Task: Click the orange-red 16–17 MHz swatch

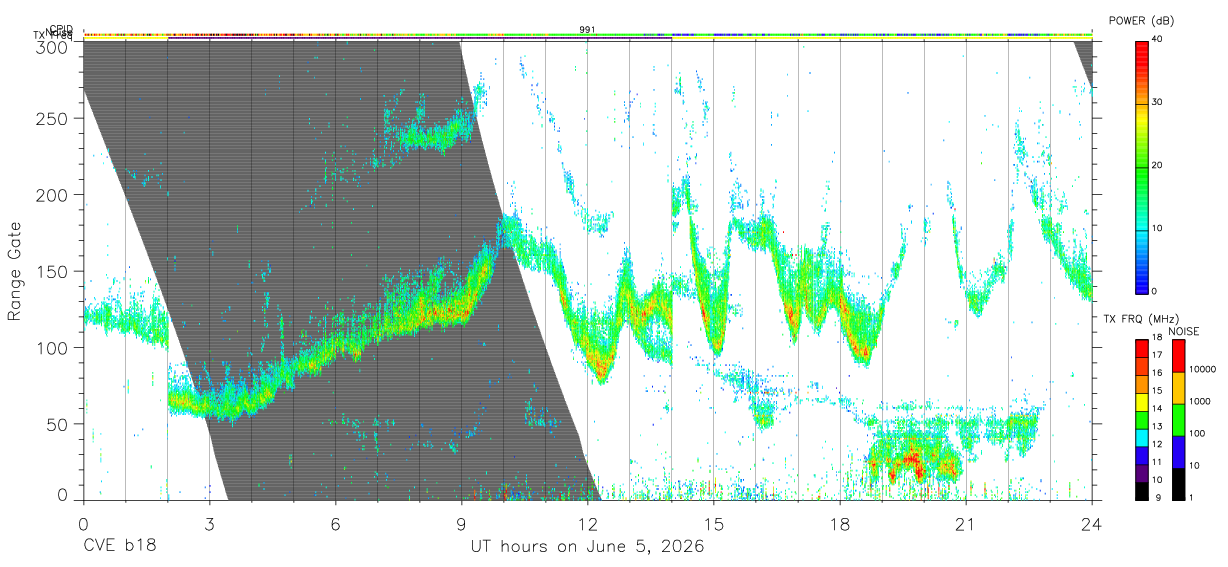Action: click(1141, 365)
